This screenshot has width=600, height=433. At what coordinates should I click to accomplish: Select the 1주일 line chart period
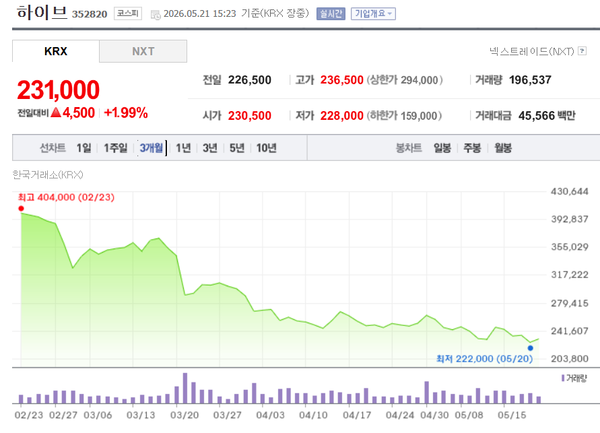[x=115, y=148]
